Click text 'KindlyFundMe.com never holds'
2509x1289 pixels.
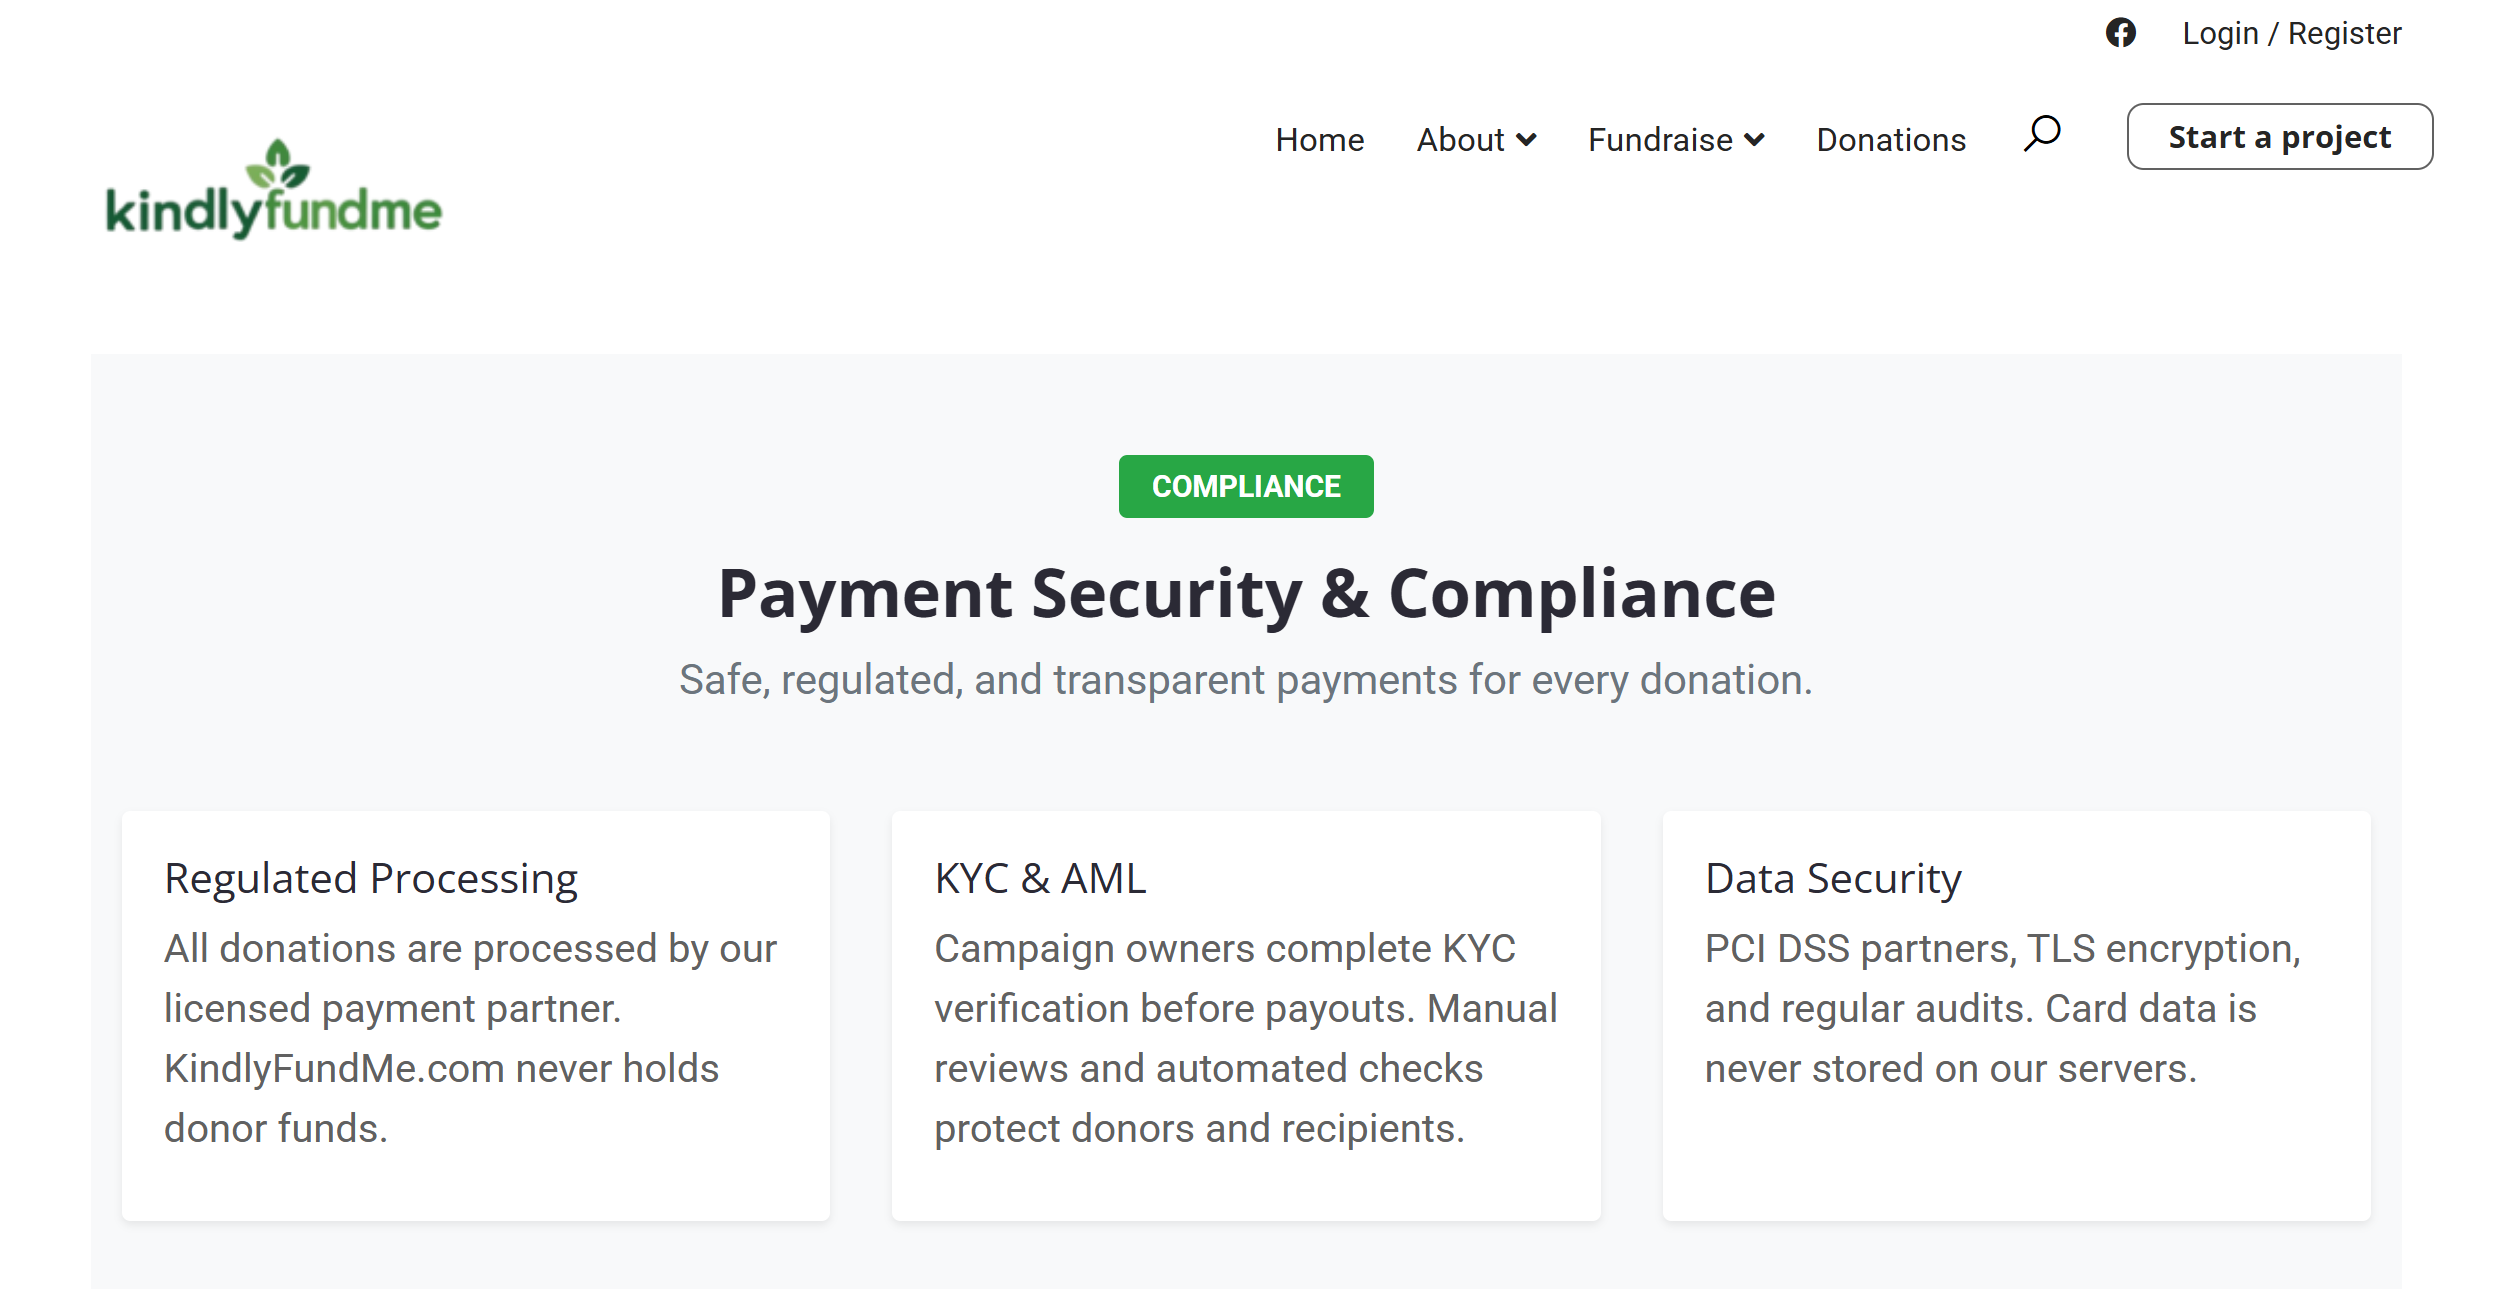coord(441,1069)
